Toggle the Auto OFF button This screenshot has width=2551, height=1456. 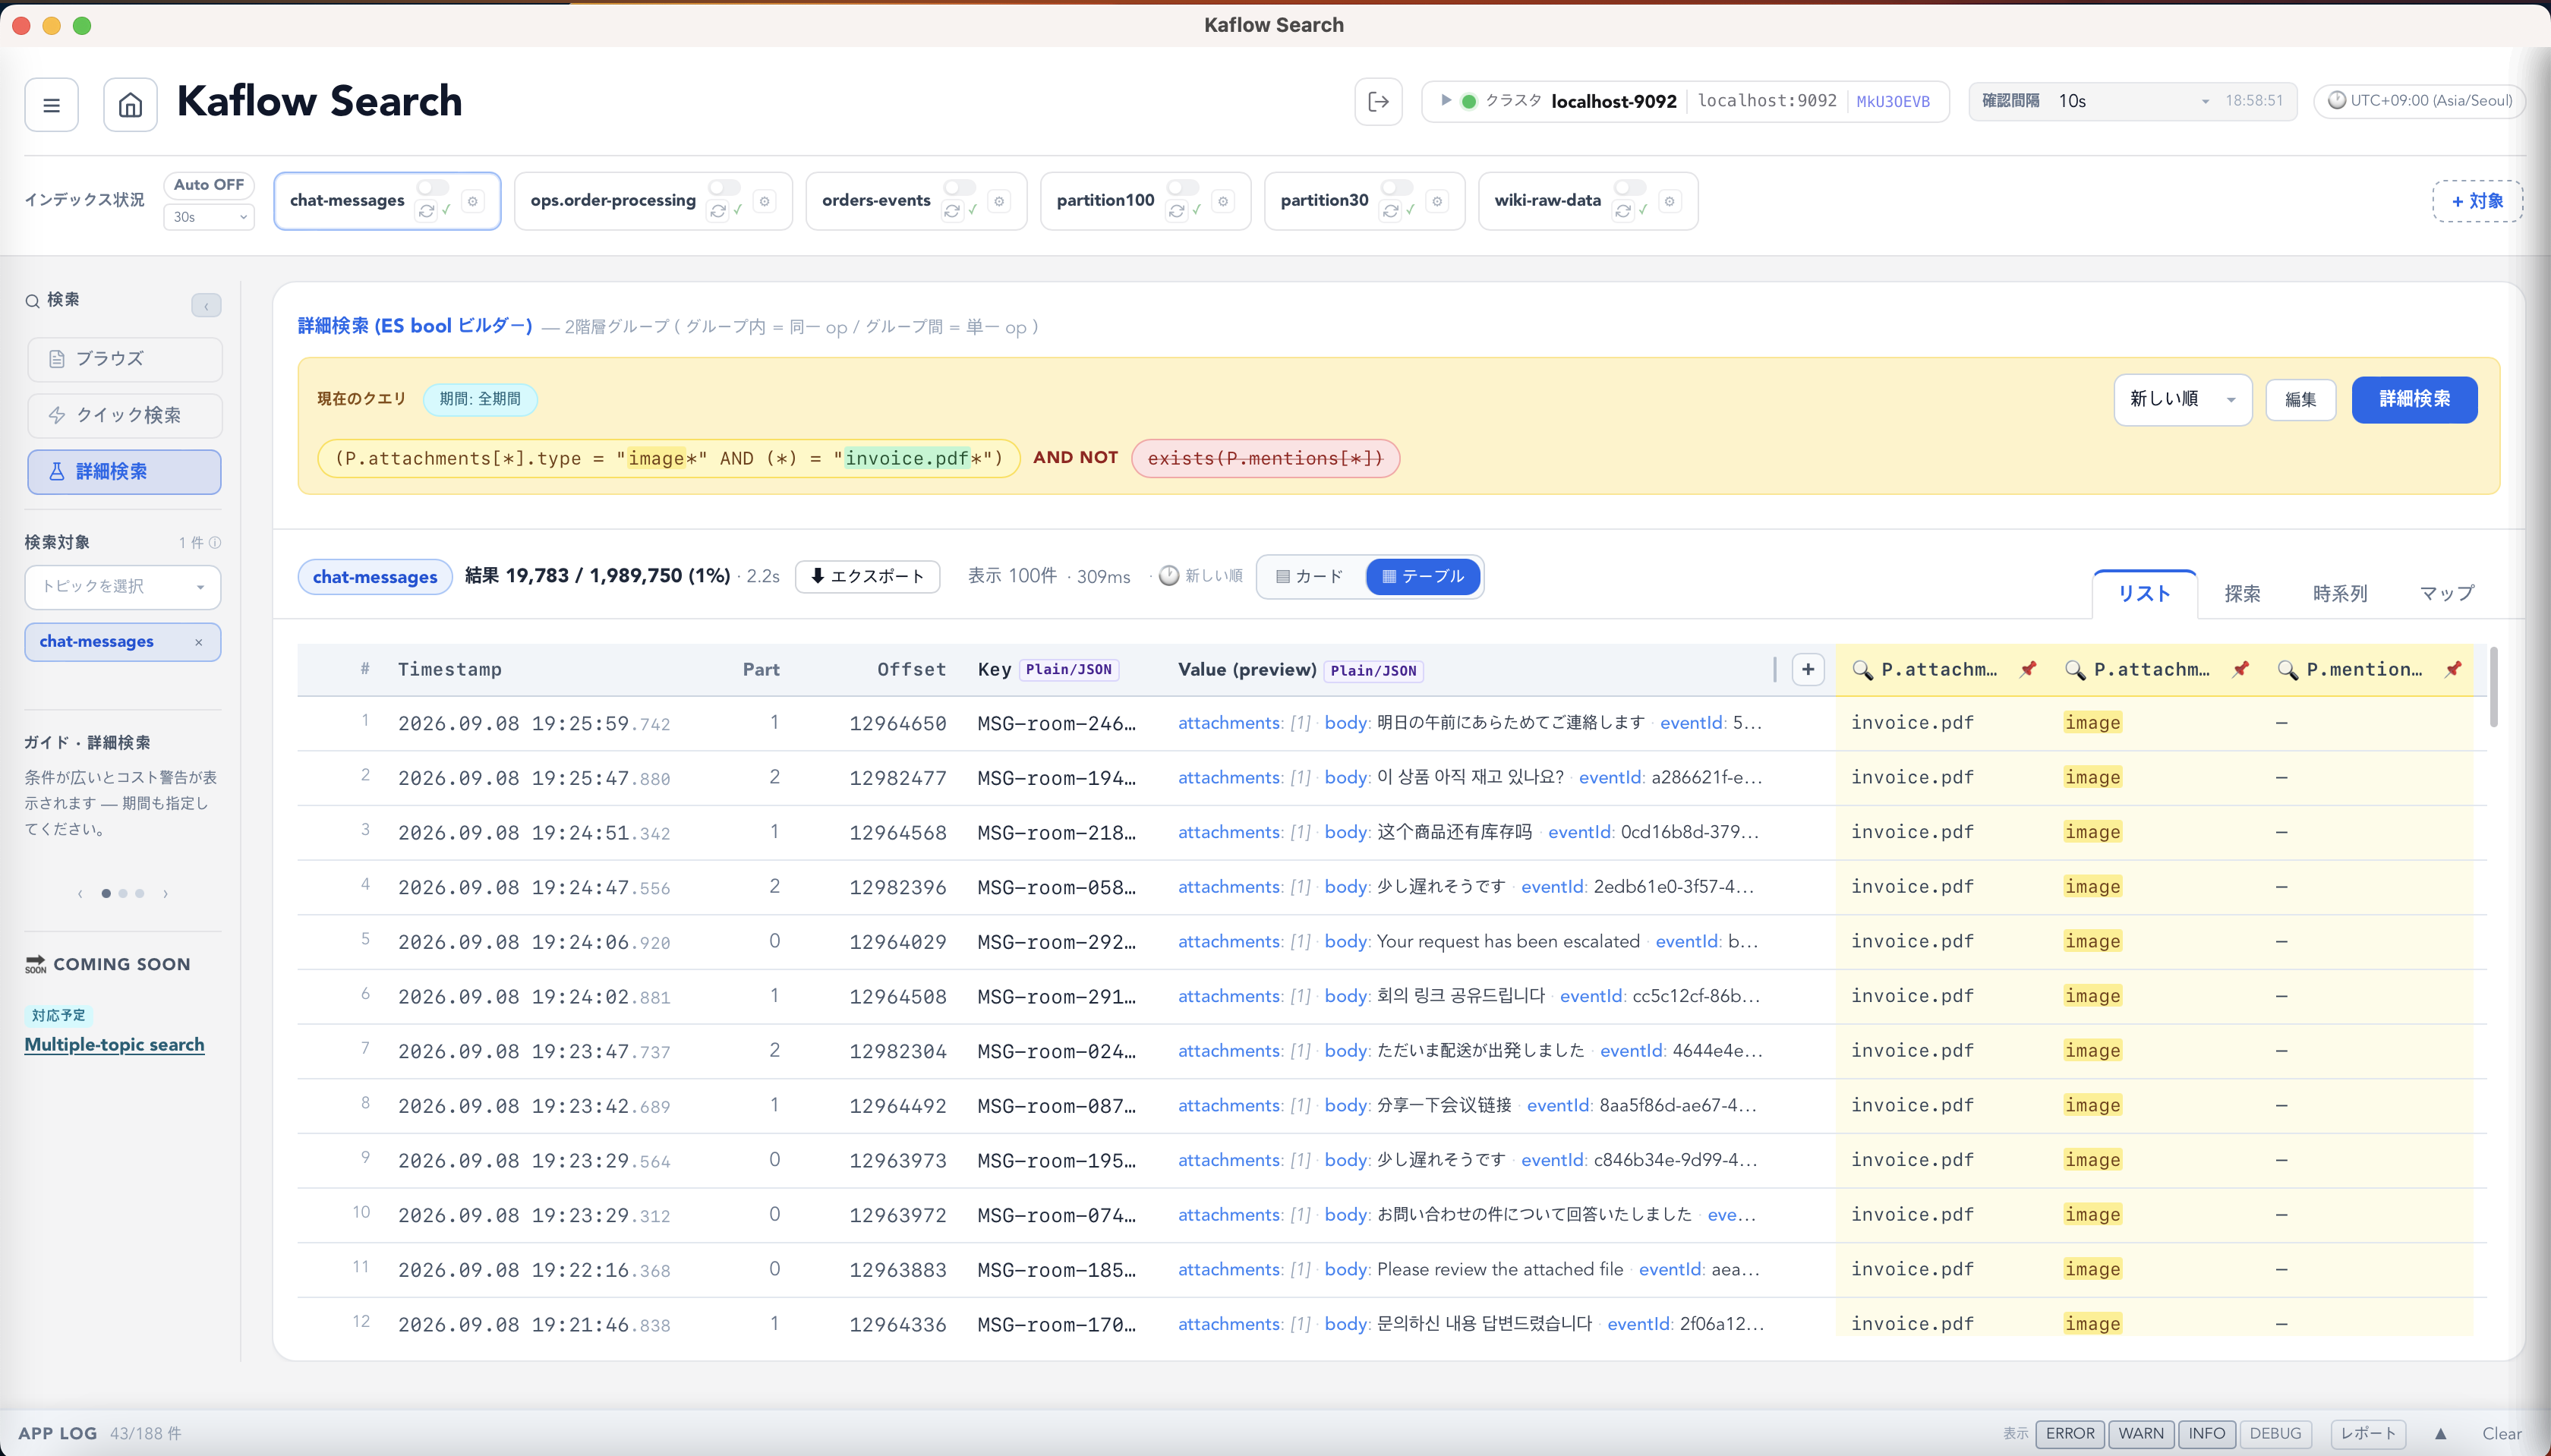[209, 185]
